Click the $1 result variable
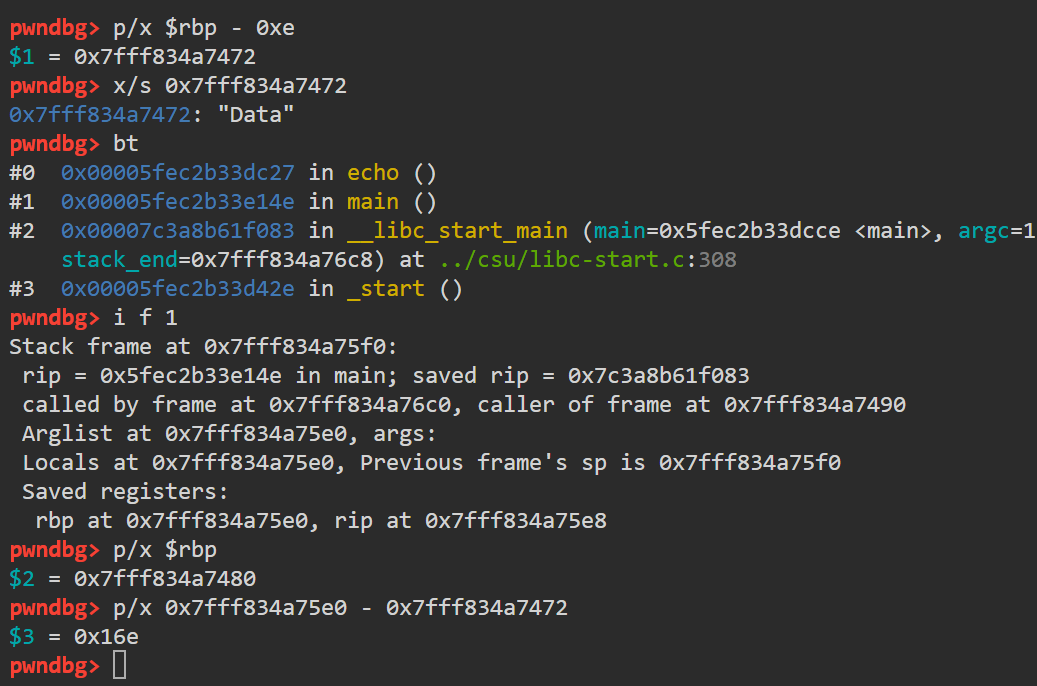1037x686 pixels. pos(22,57)
